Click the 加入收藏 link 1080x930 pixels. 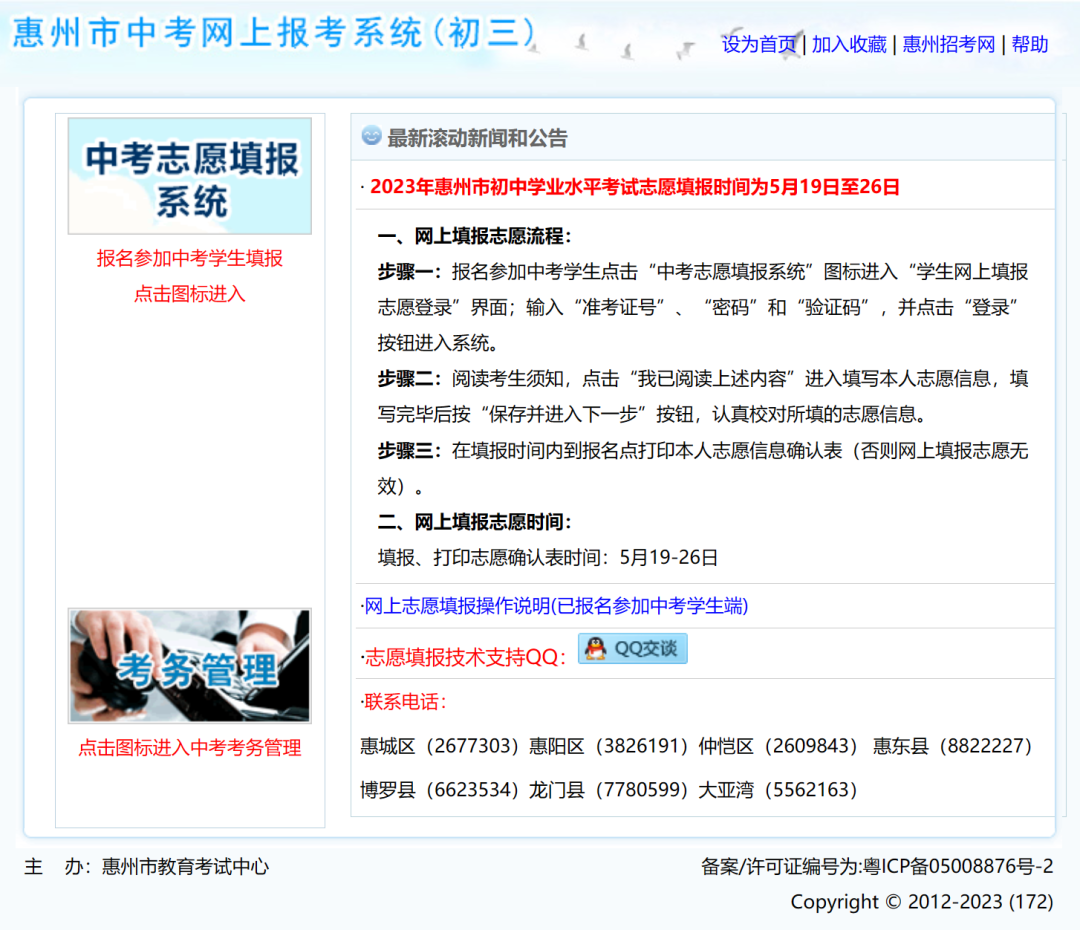849,45
